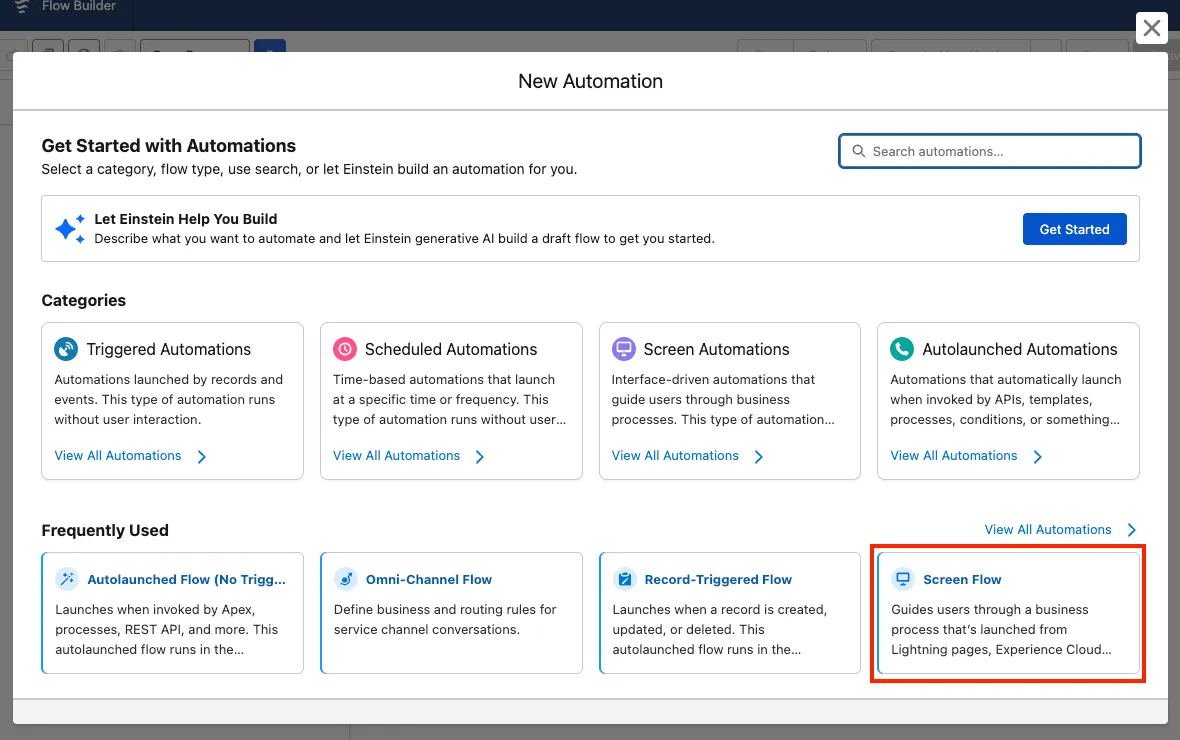This screenshot has width=1180, height=740.
Task: Select the Record-Triggered Flow title
Action: pyautogui.click(x=717, y=579)
